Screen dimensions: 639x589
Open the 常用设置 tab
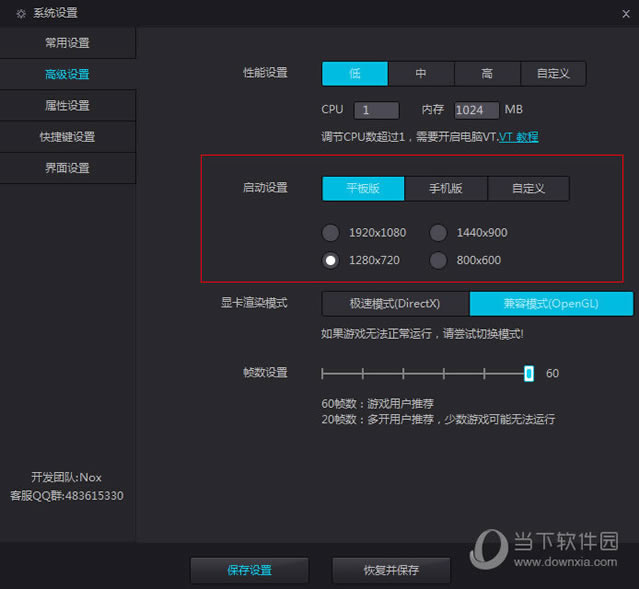click(67, 43)
